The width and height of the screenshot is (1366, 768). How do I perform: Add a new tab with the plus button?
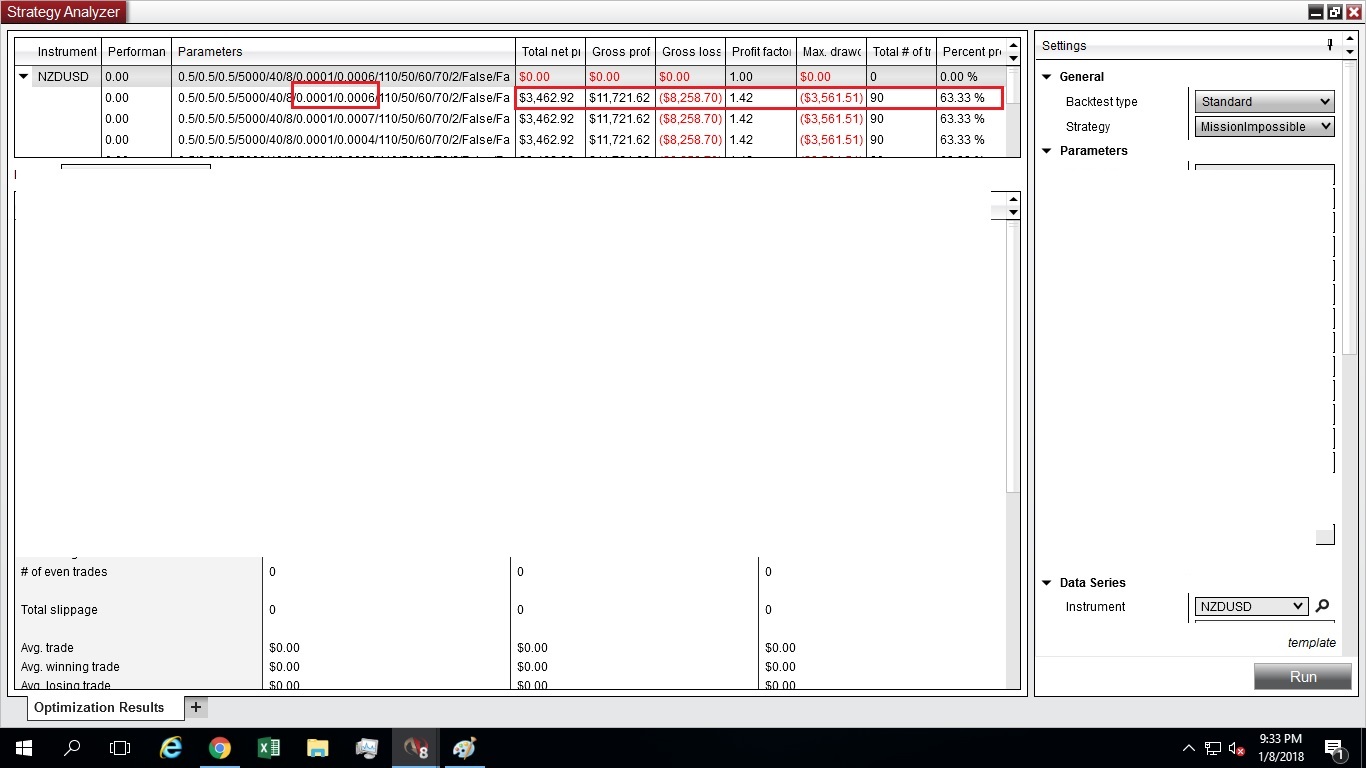[196, 707]
